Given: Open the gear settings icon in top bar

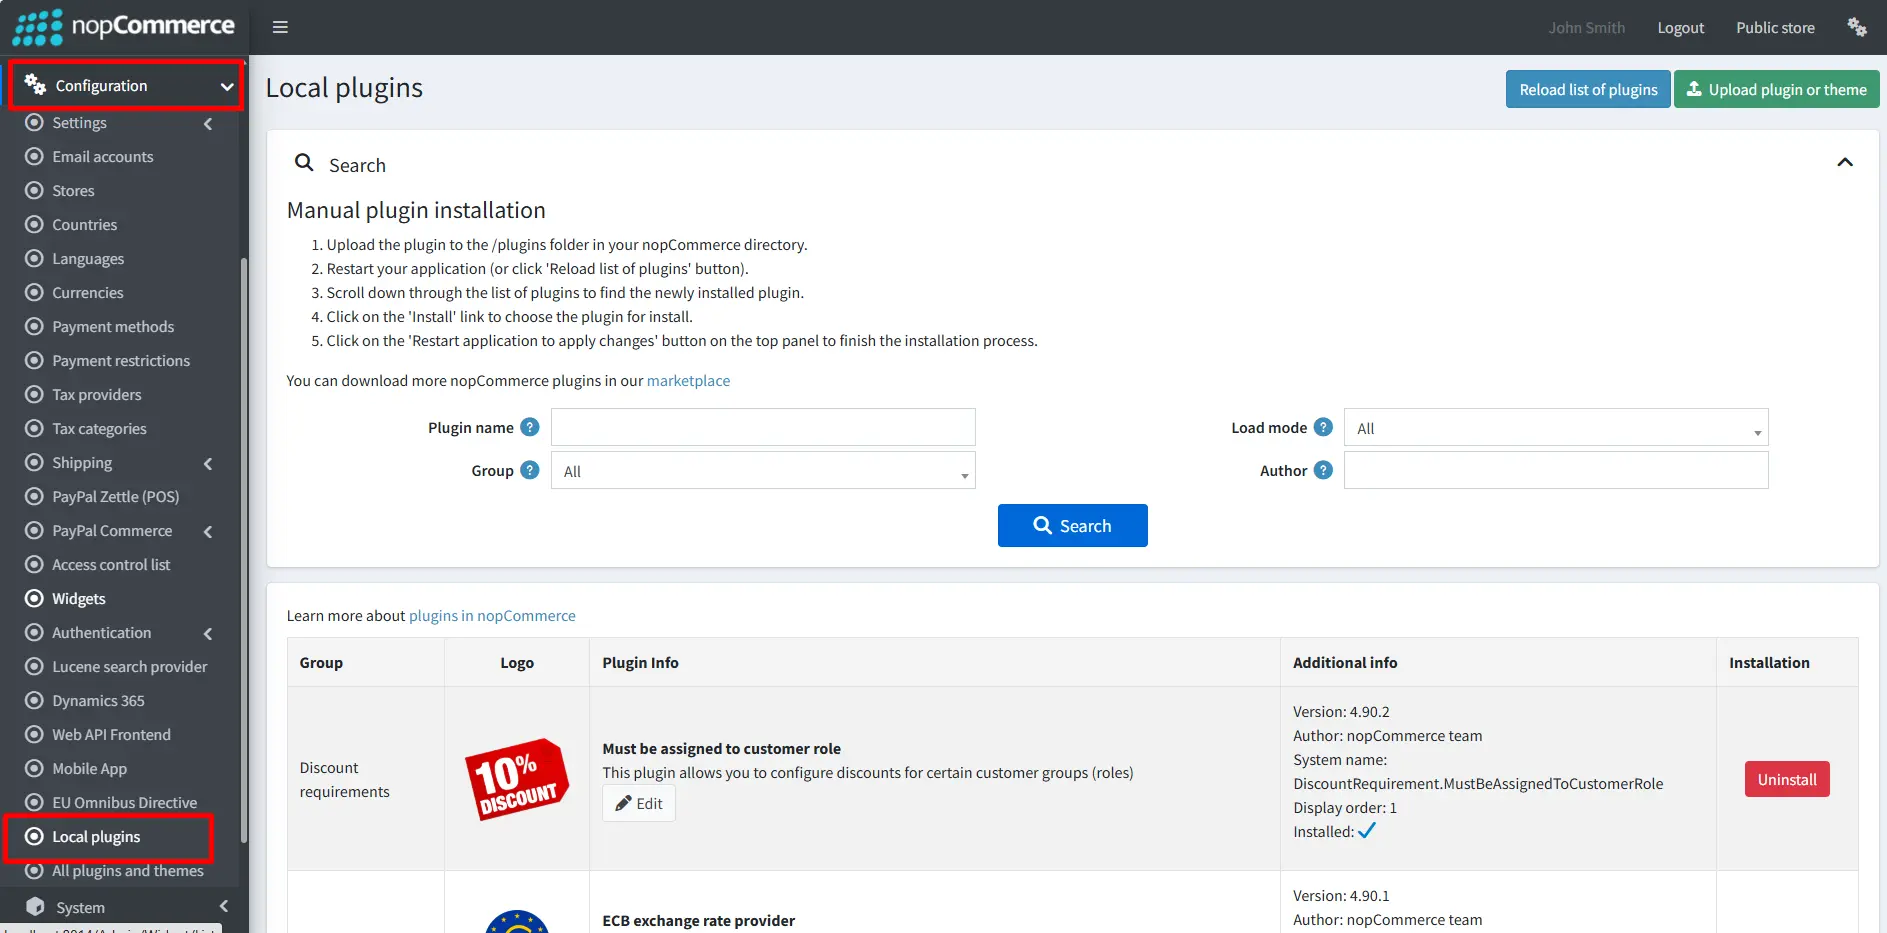Looking at the screenshot, I should point(1857,27).
